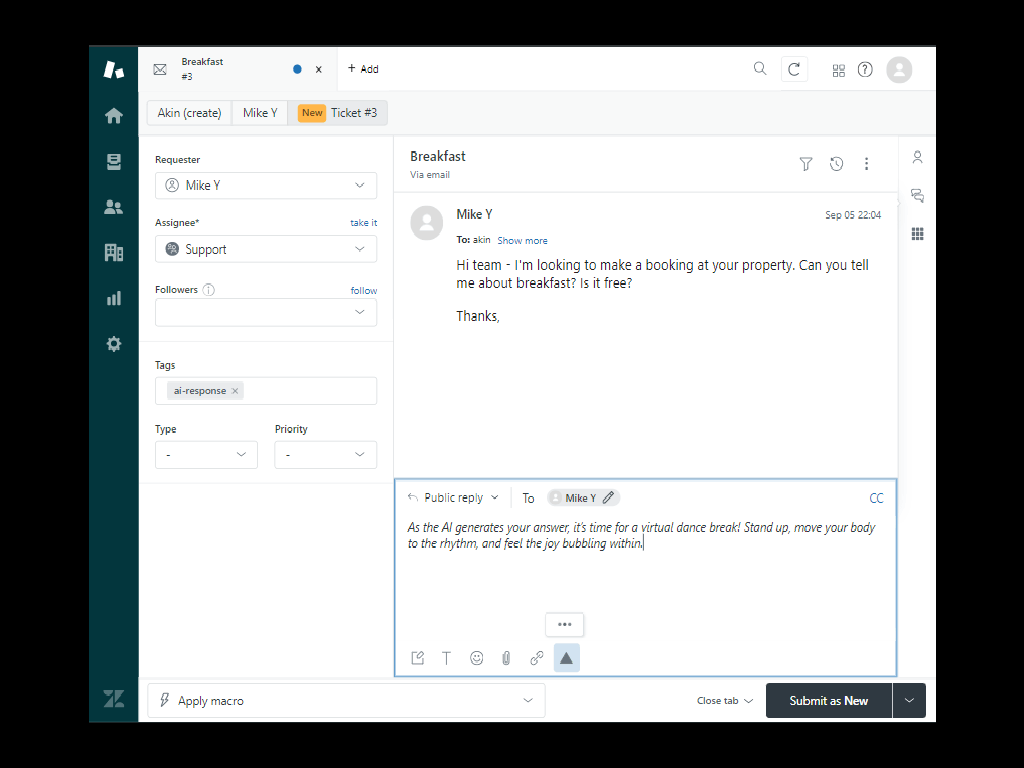Click the 'take it' link
The width and height of the screenshot is (1024, 768).
(x=363, y=223)
